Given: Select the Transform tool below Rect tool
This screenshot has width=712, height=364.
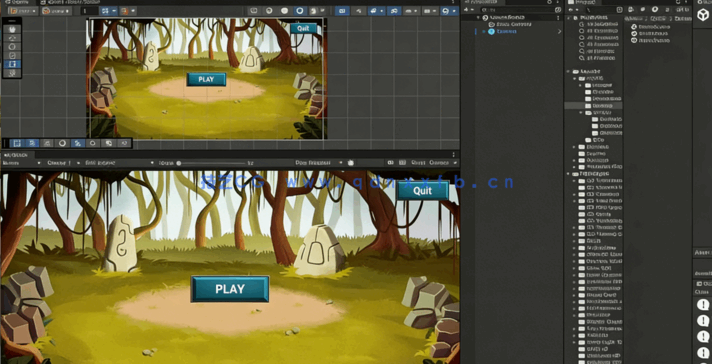Looking at the screenshot, I should pos(12,73).
